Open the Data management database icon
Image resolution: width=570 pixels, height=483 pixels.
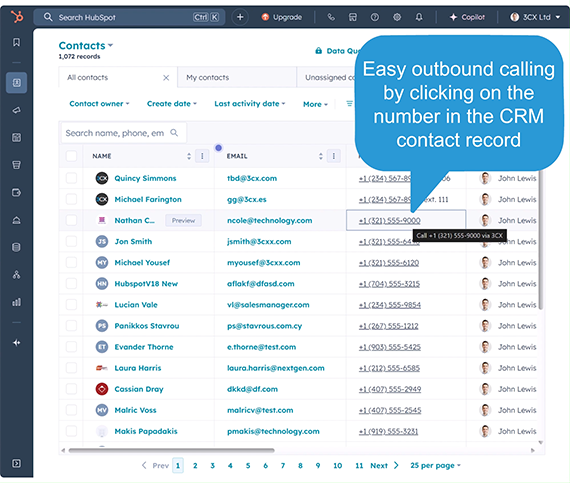16,247
